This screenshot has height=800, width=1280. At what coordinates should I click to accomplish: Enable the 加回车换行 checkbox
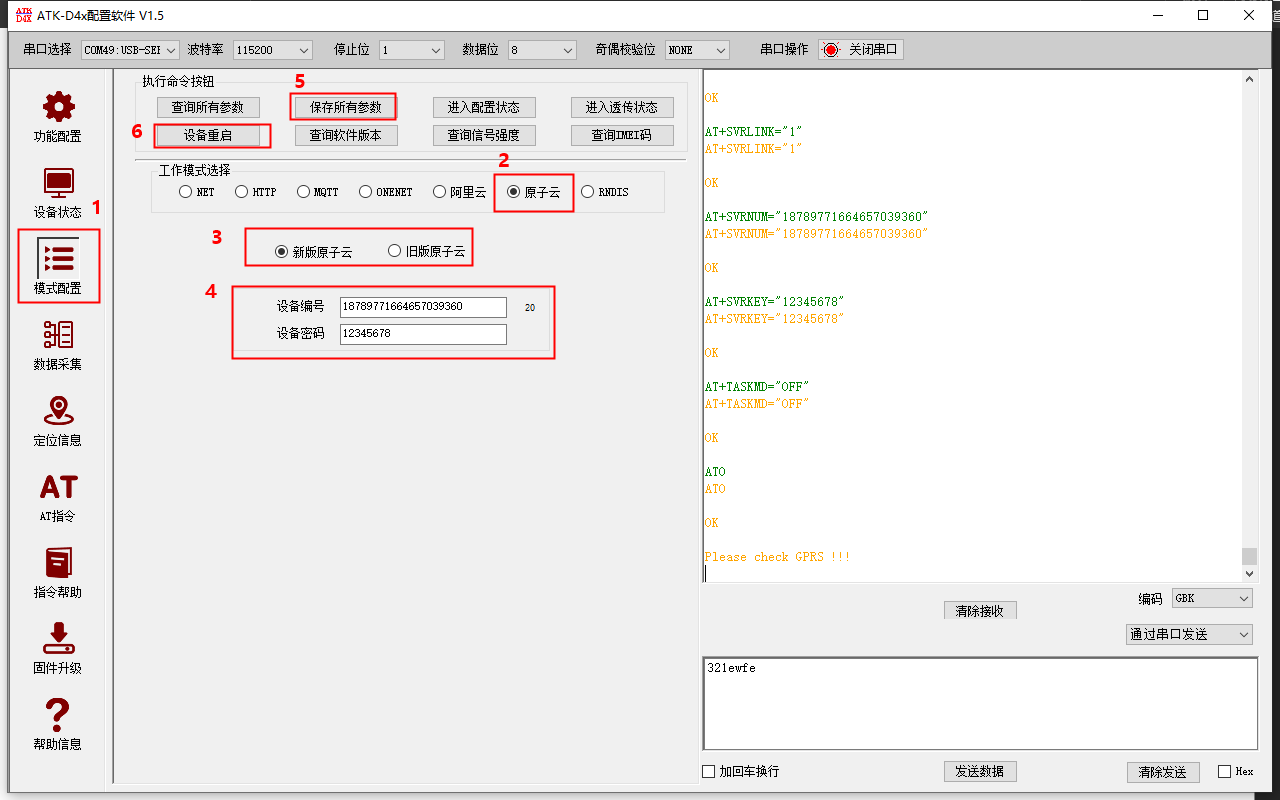point(709,772)
